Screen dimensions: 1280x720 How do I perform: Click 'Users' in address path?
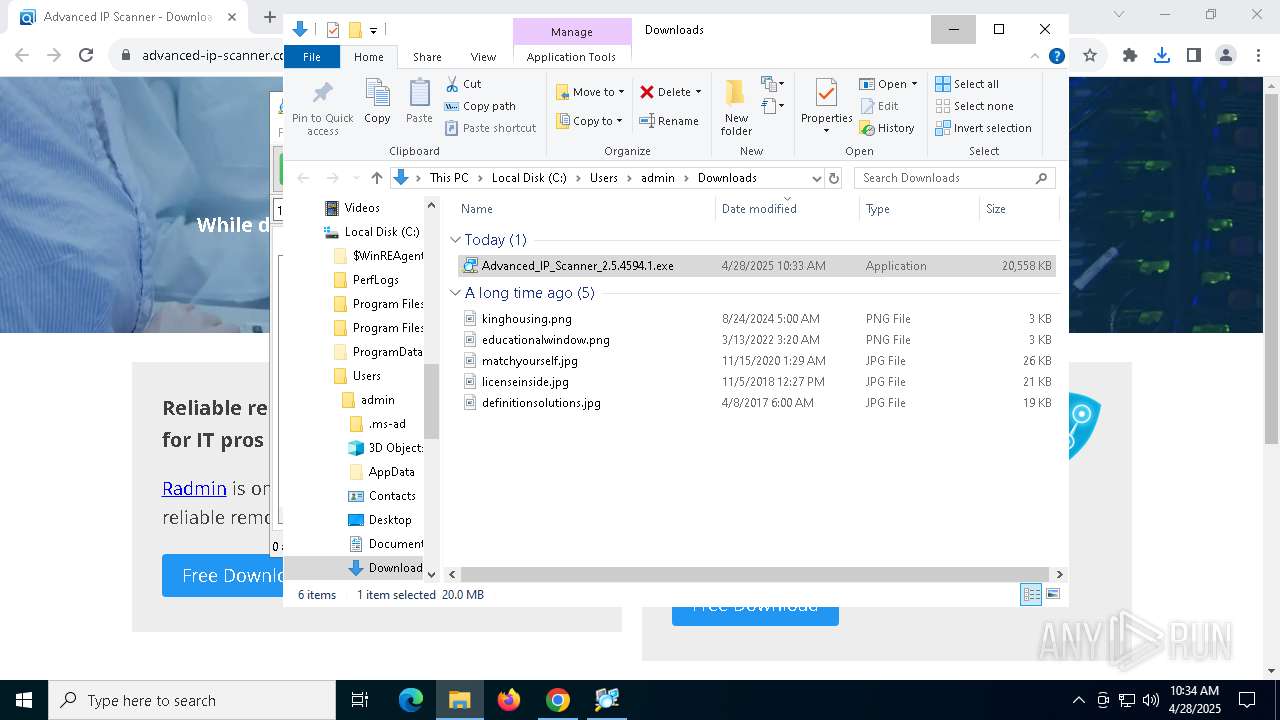point(603,178)
